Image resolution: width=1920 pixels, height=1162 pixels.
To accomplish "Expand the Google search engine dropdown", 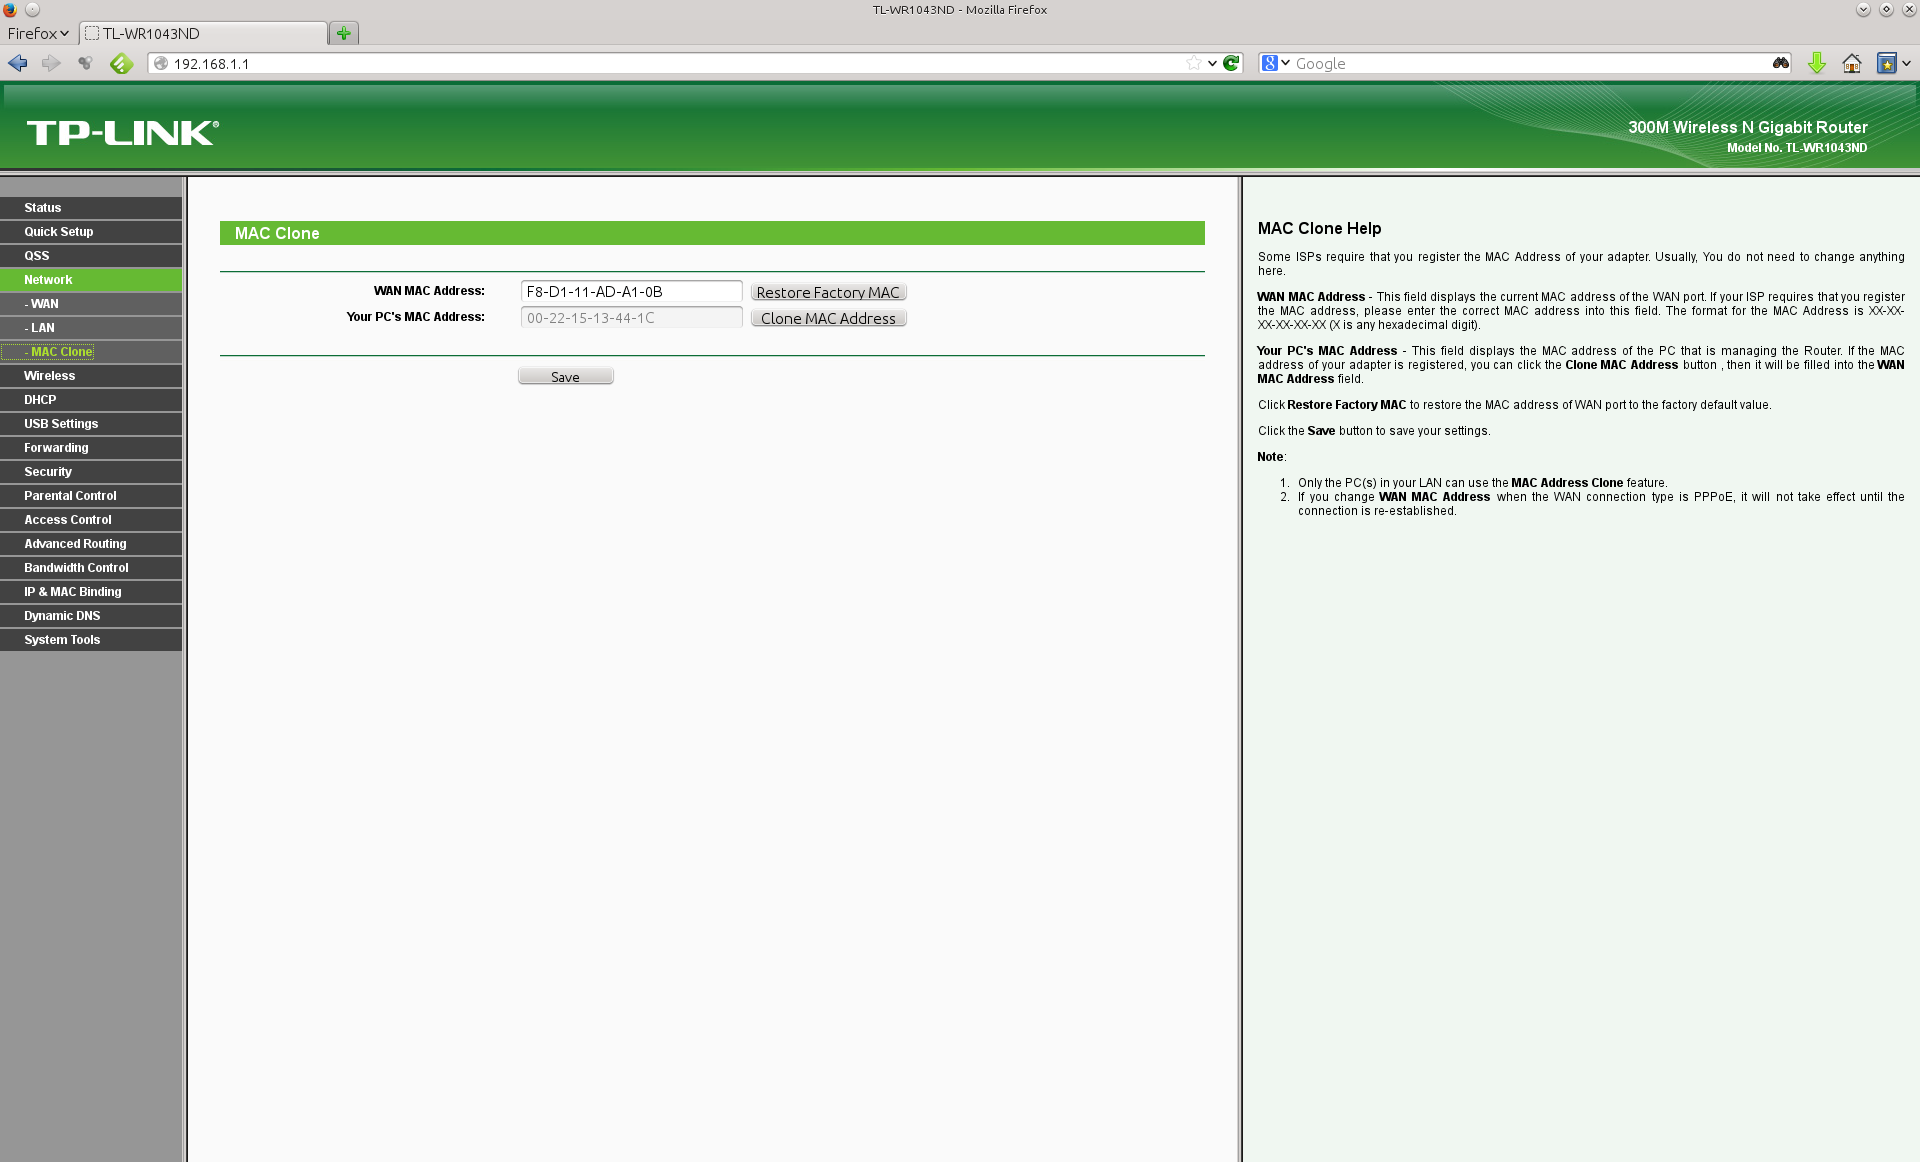I will (x=1286, y=63).
